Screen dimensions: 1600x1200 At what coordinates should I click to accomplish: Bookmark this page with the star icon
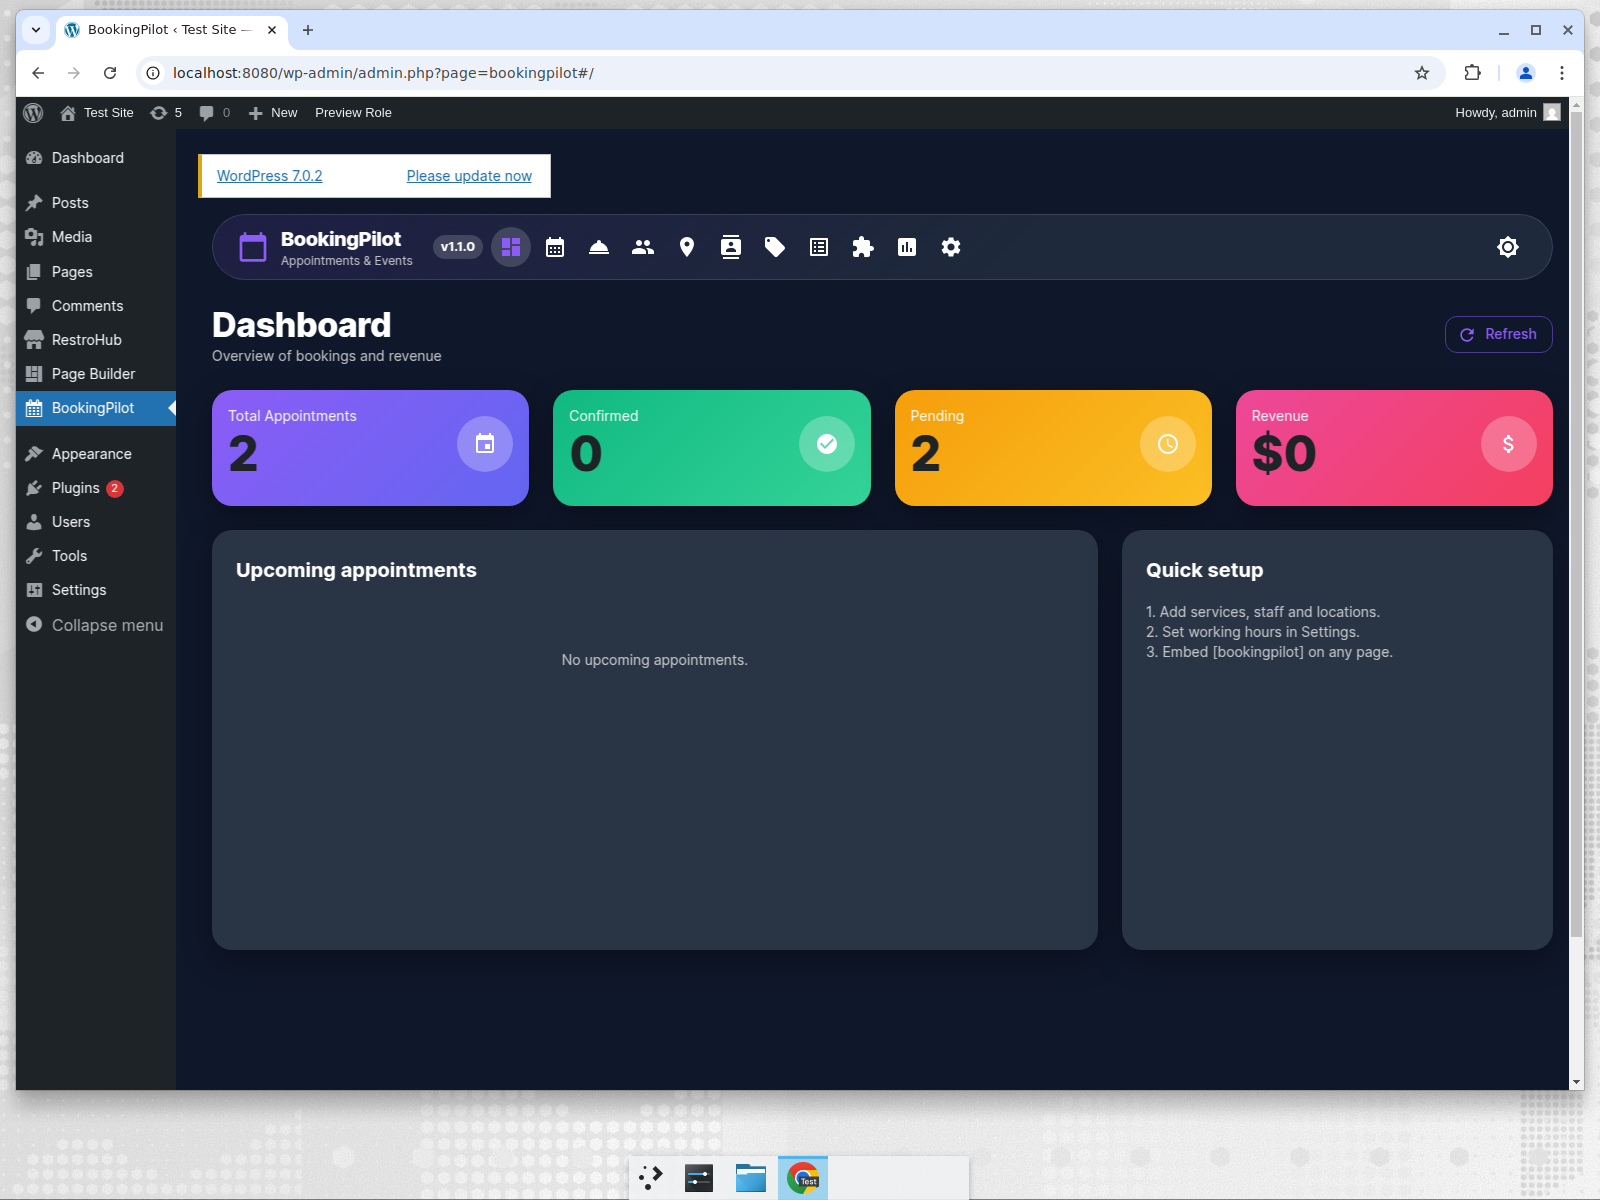pos(1422,73)
